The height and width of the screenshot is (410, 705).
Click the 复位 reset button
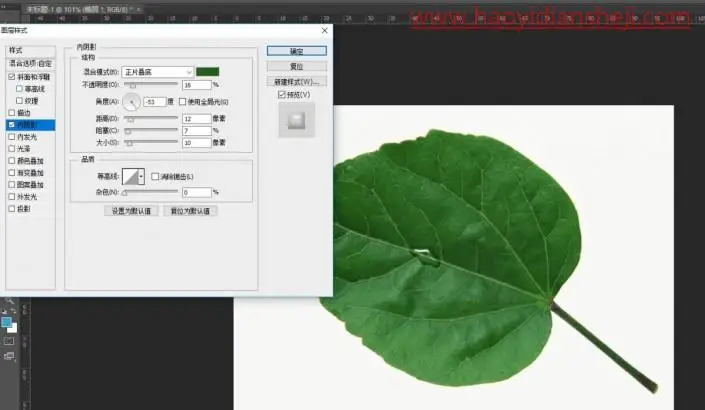297,67
